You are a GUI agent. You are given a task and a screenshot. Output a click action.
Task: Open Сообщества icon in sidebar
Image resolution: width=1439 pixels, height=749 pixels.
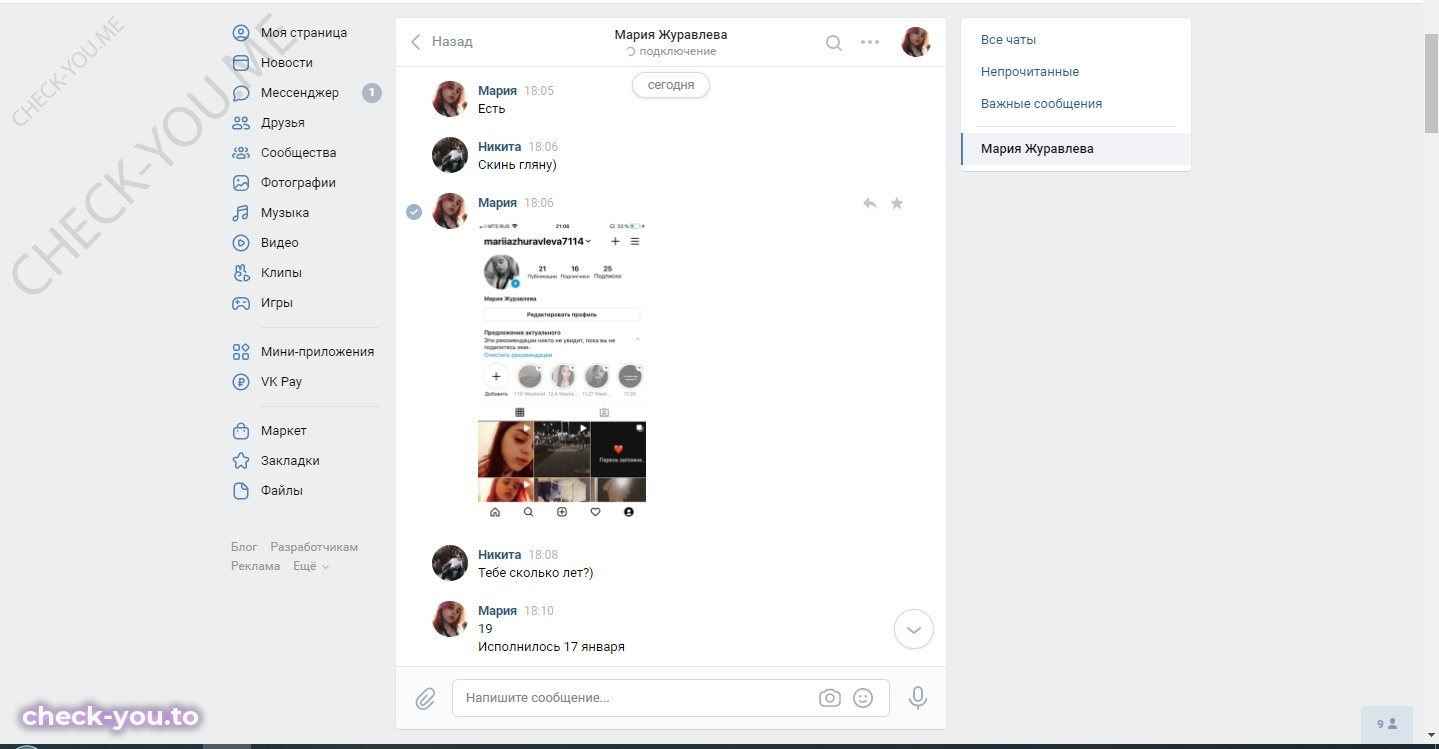(x=241, y=153)
